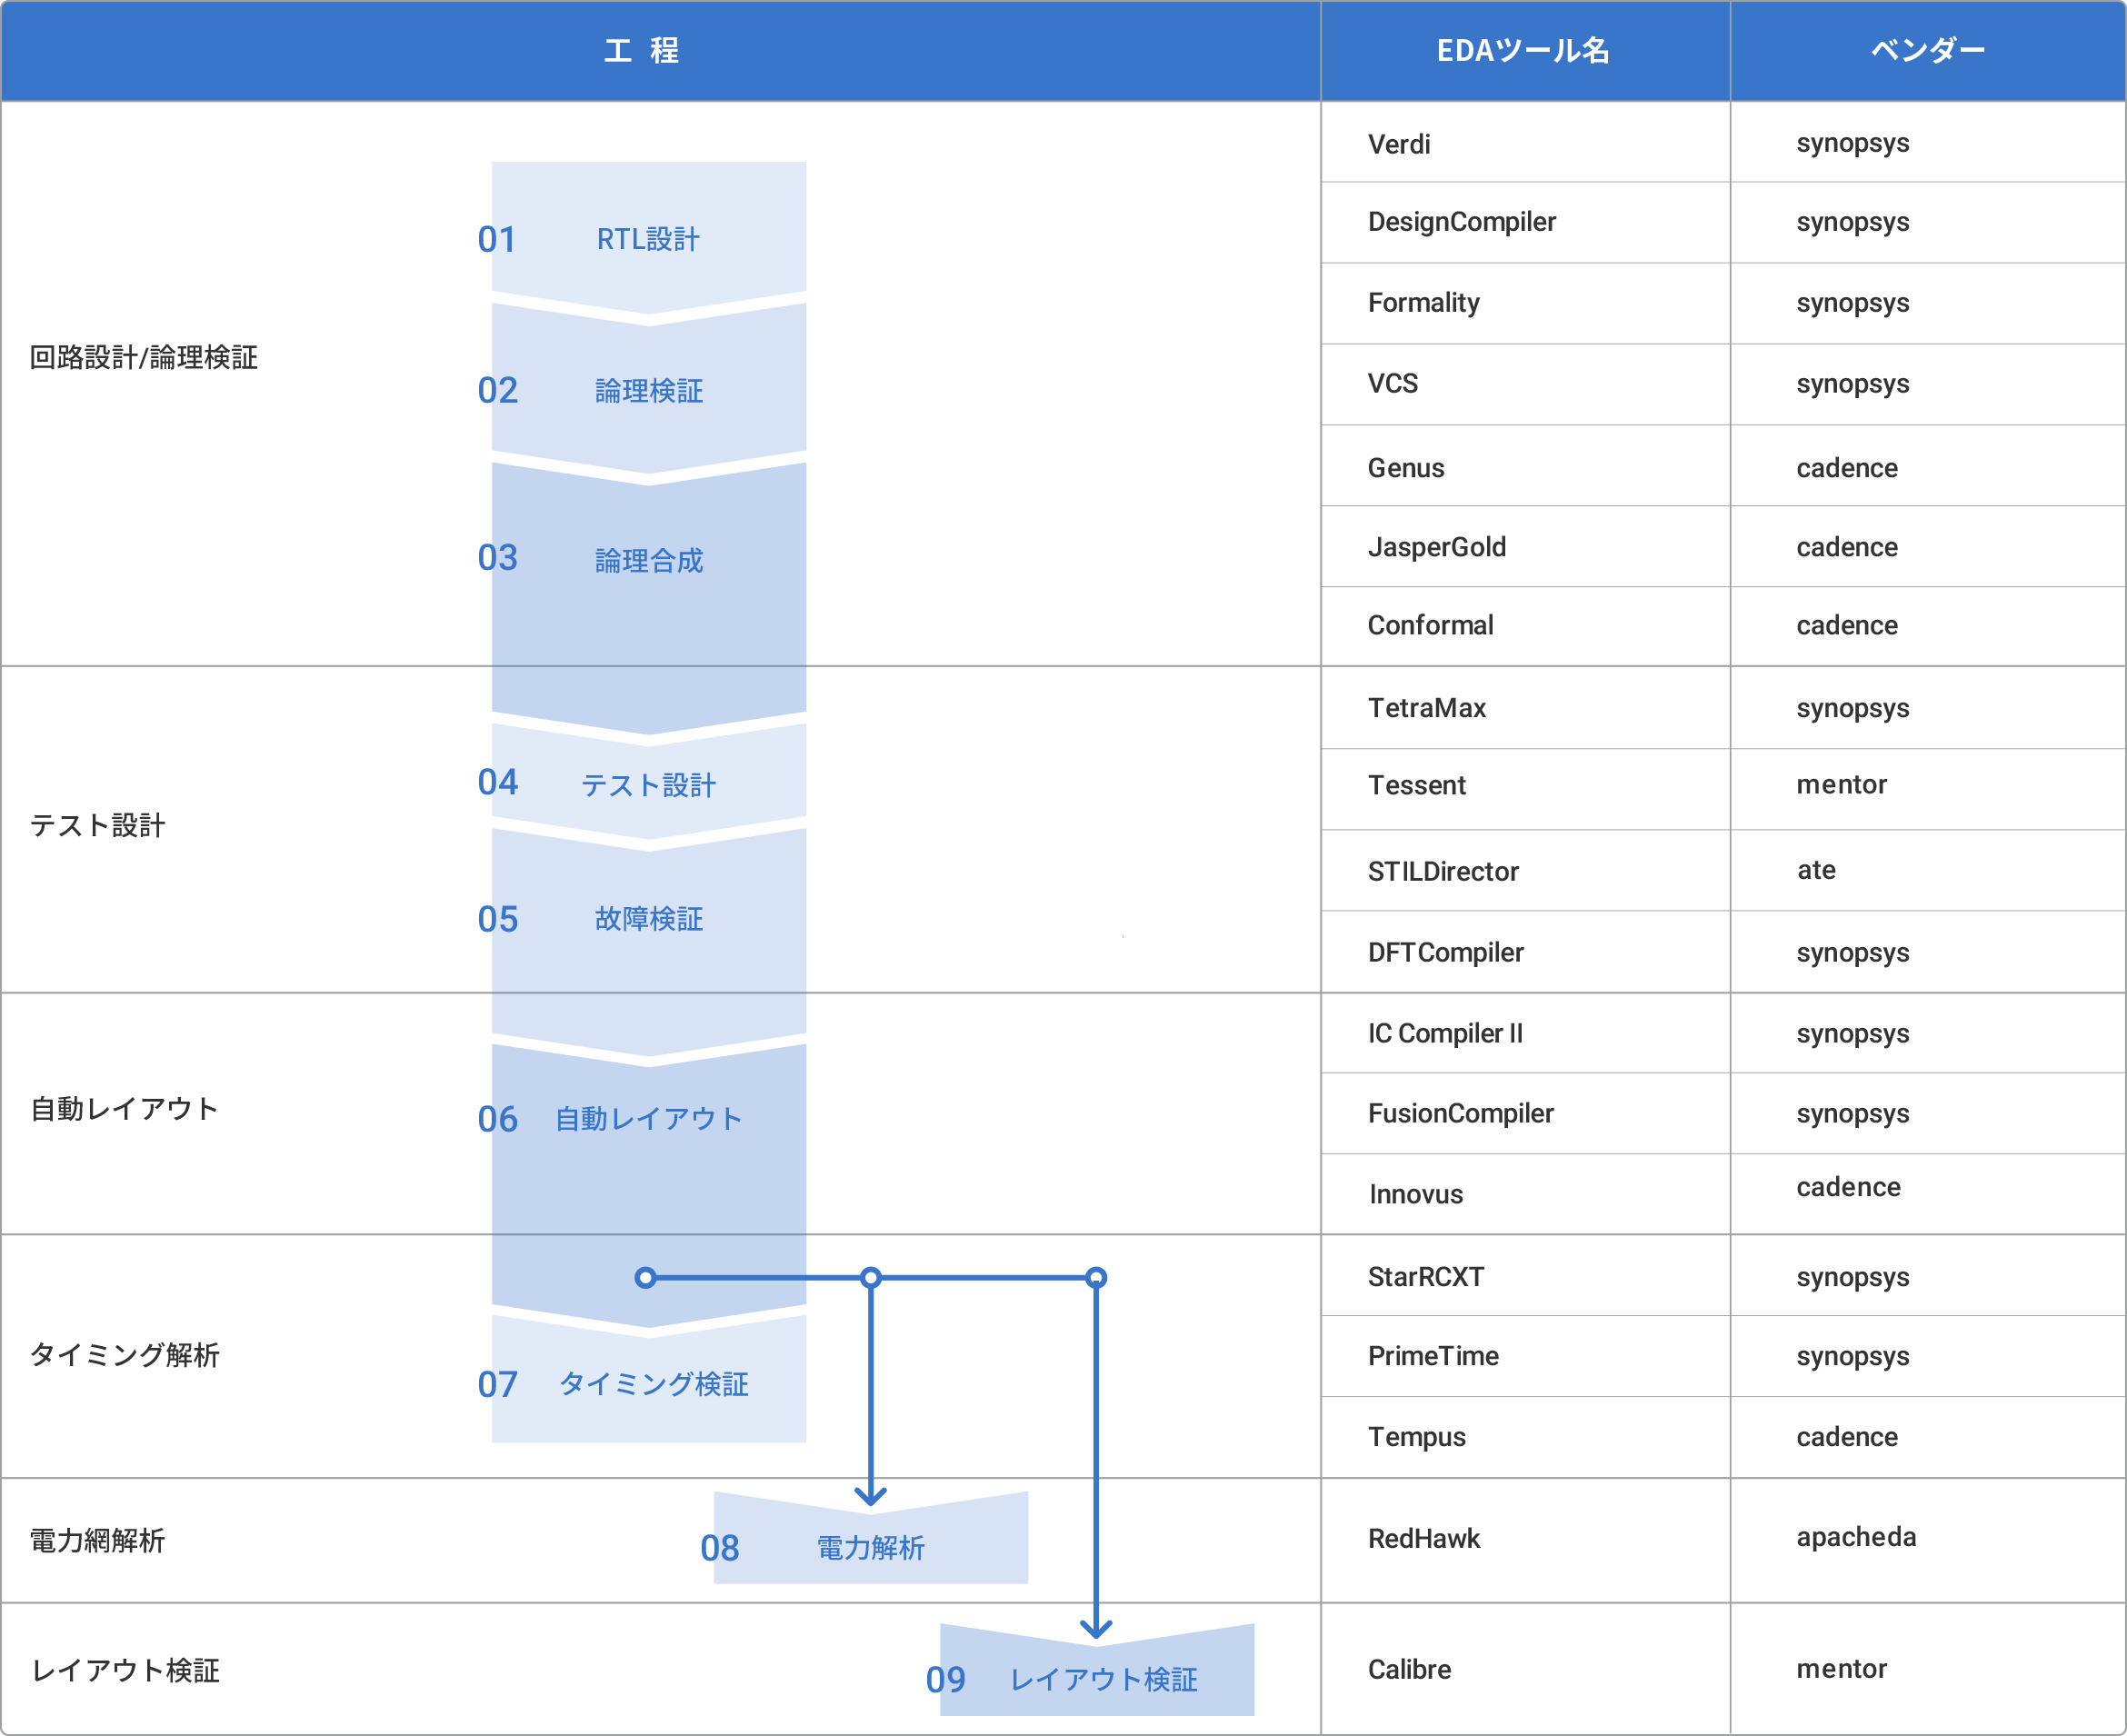Click the 回路設計/論理検証 category label

tap(144, 357)
